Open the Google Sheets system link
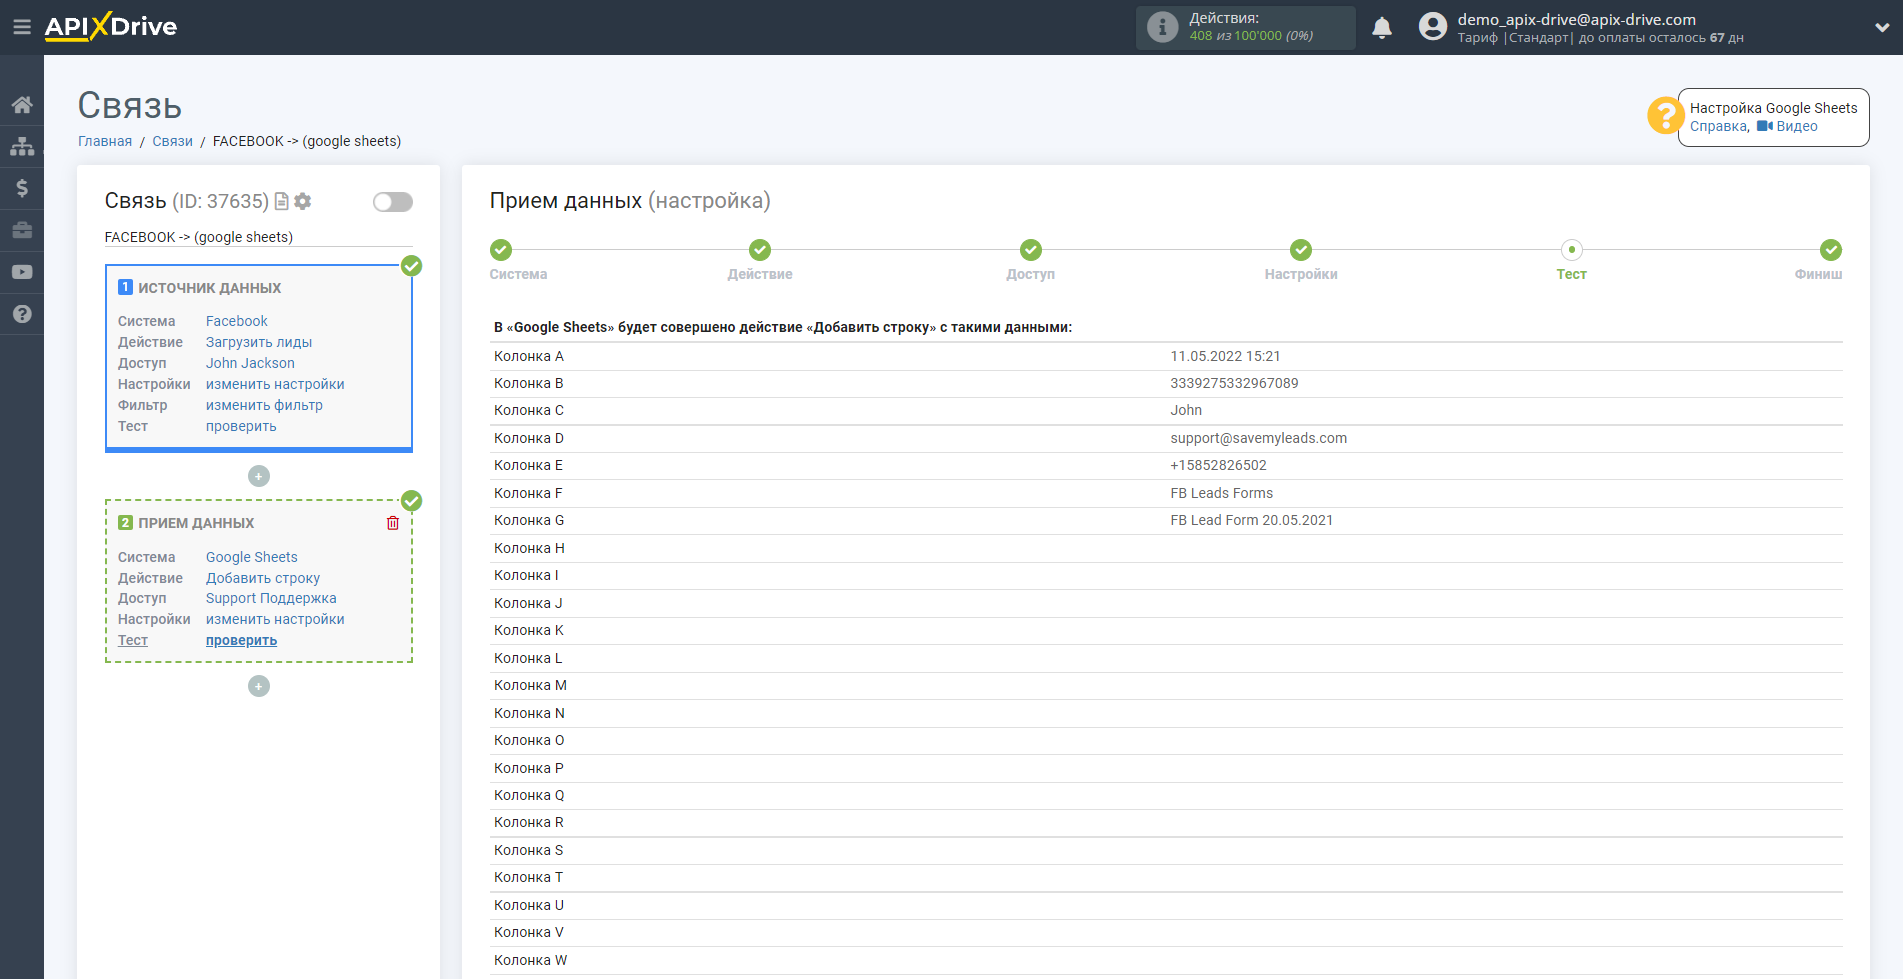 tap(252, 557)
